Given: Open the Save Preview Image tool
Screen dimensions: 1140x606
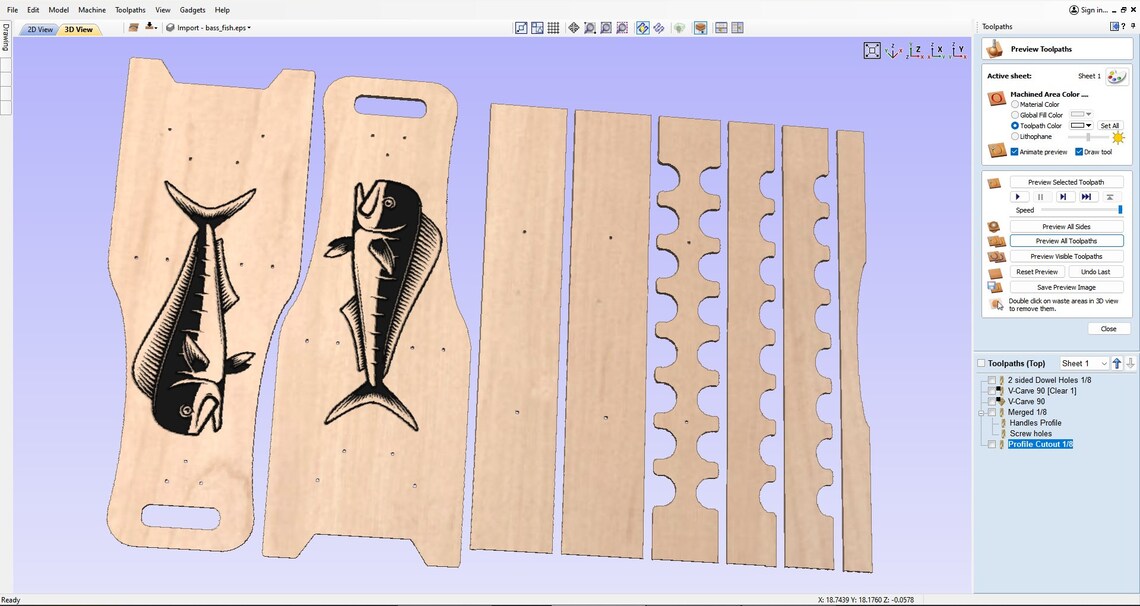Looking at the screenshot, I should pos(1066,287).
